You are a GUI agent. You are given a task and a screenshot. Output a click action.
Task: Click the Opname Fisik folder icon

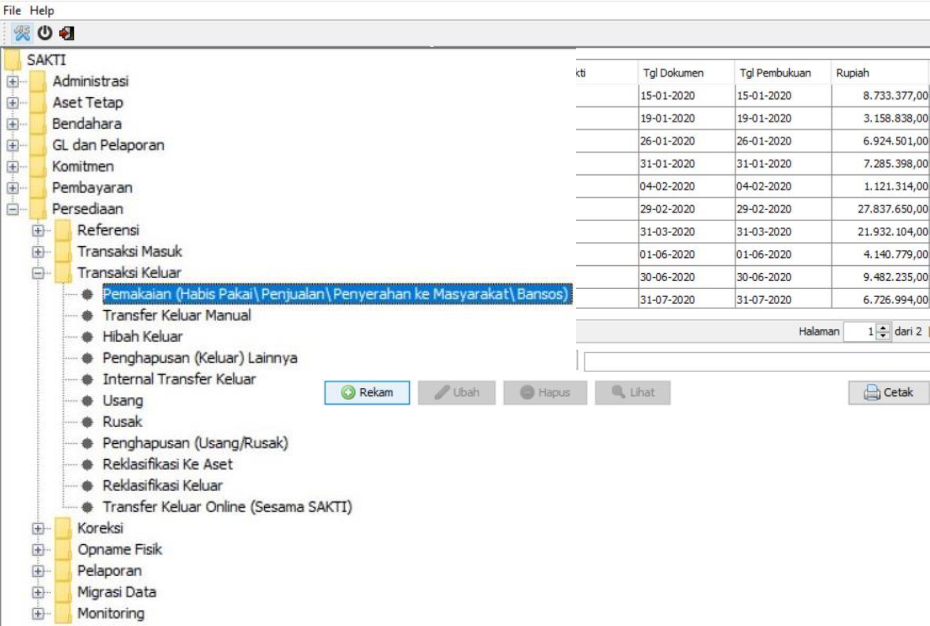[63, 549]
